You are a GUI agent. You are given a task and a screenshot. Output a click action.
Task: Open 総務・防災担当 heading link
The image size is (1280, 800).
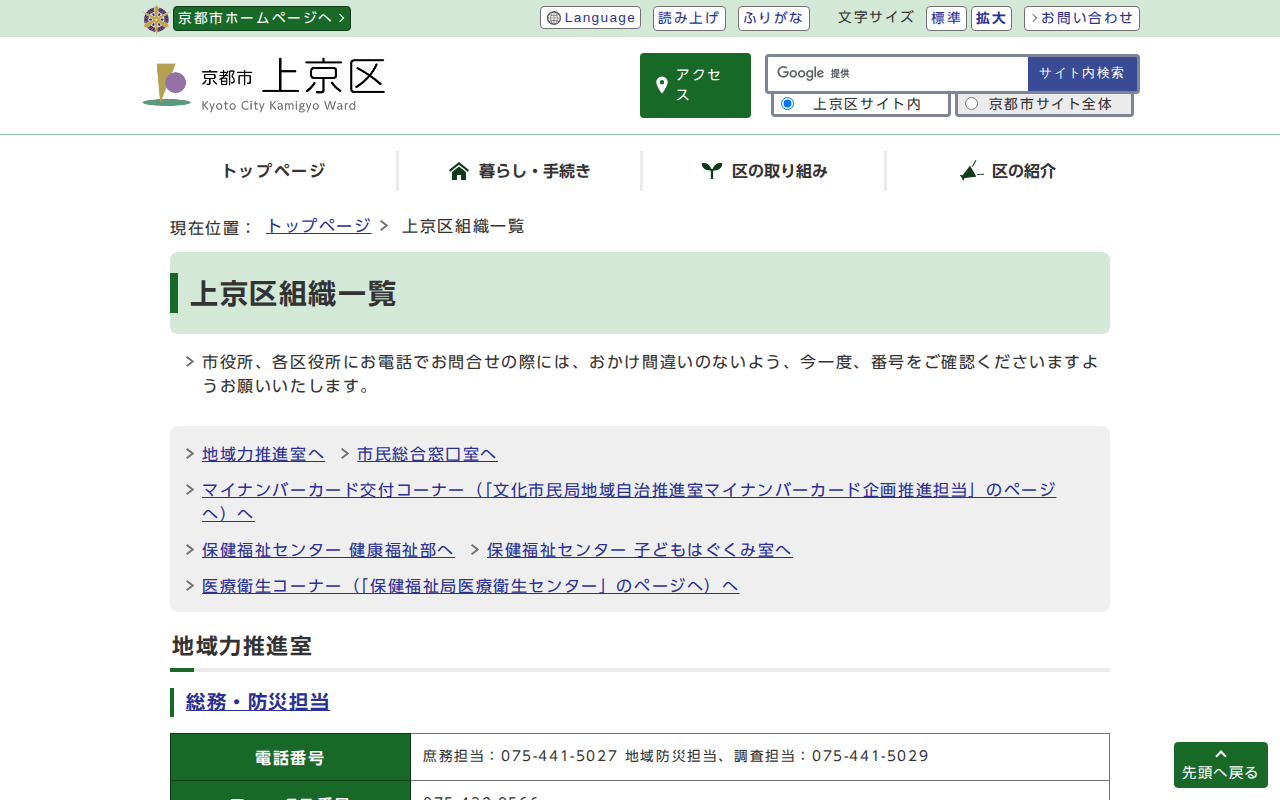258,702
